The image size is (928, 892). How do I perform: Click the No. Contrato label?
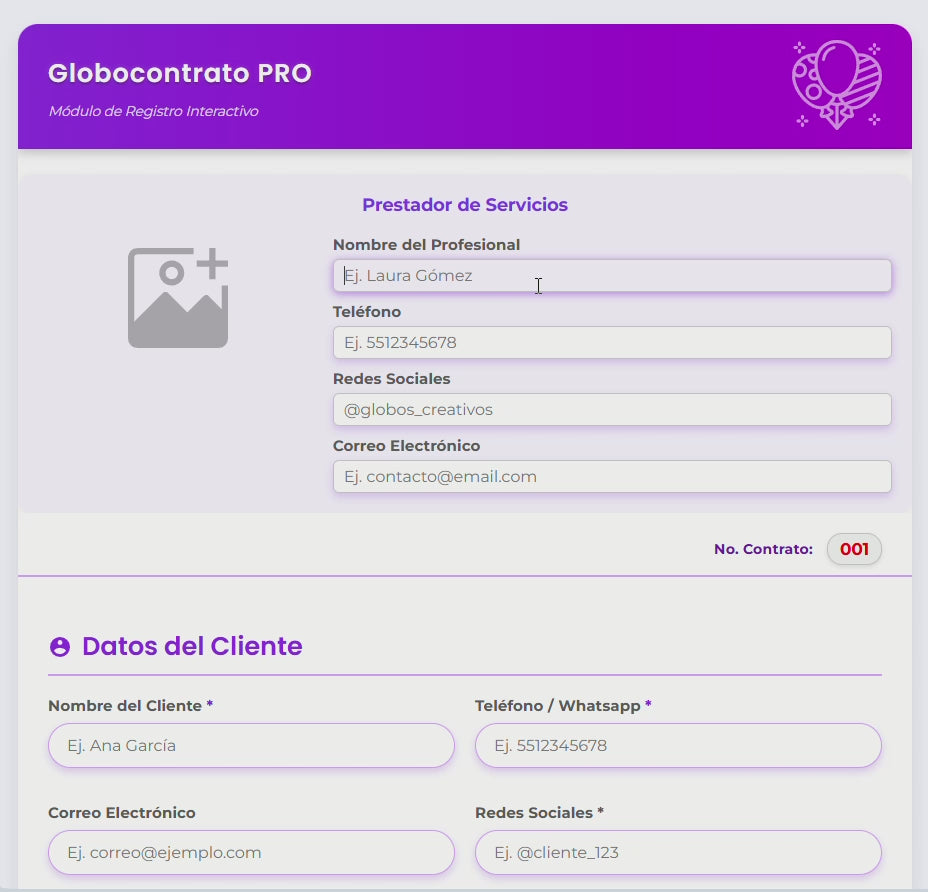[763, 548]
